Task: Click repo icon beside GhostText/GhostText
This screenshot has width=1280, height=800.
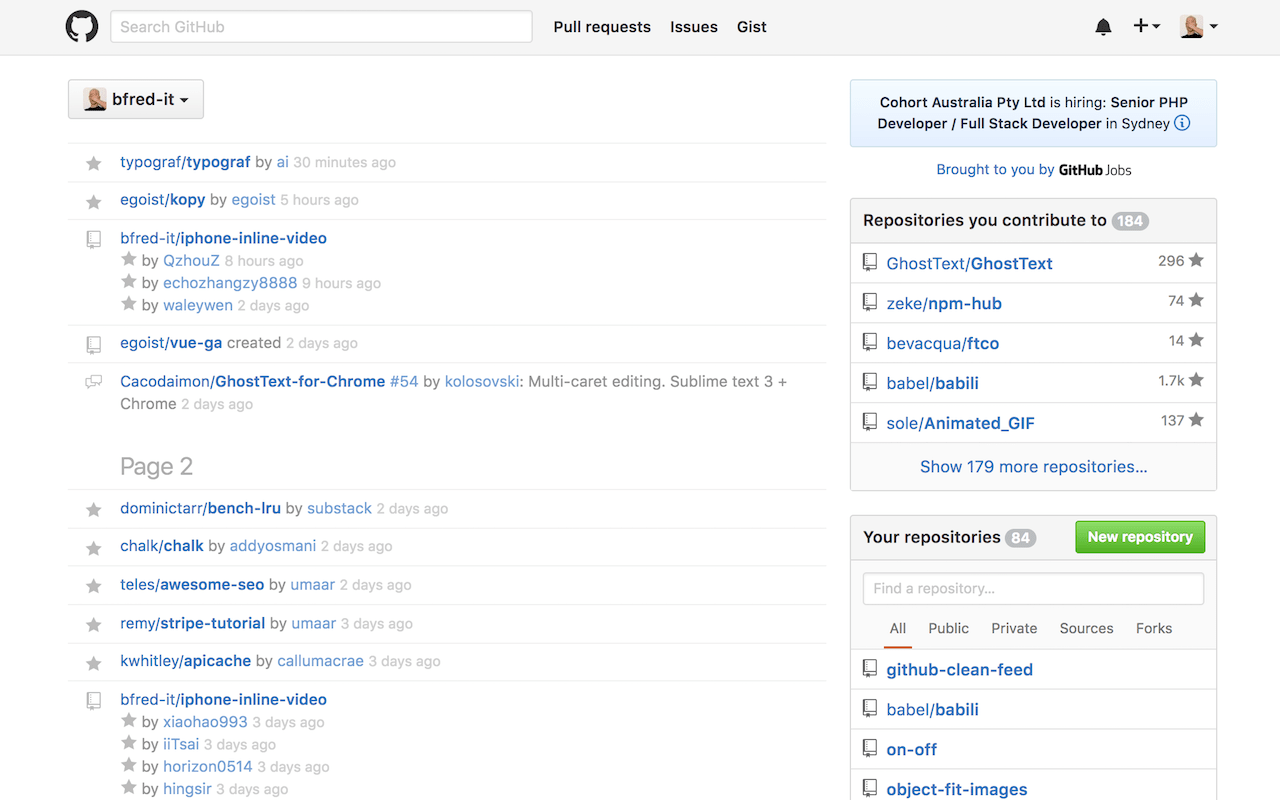Action: (x=870, y=262)
